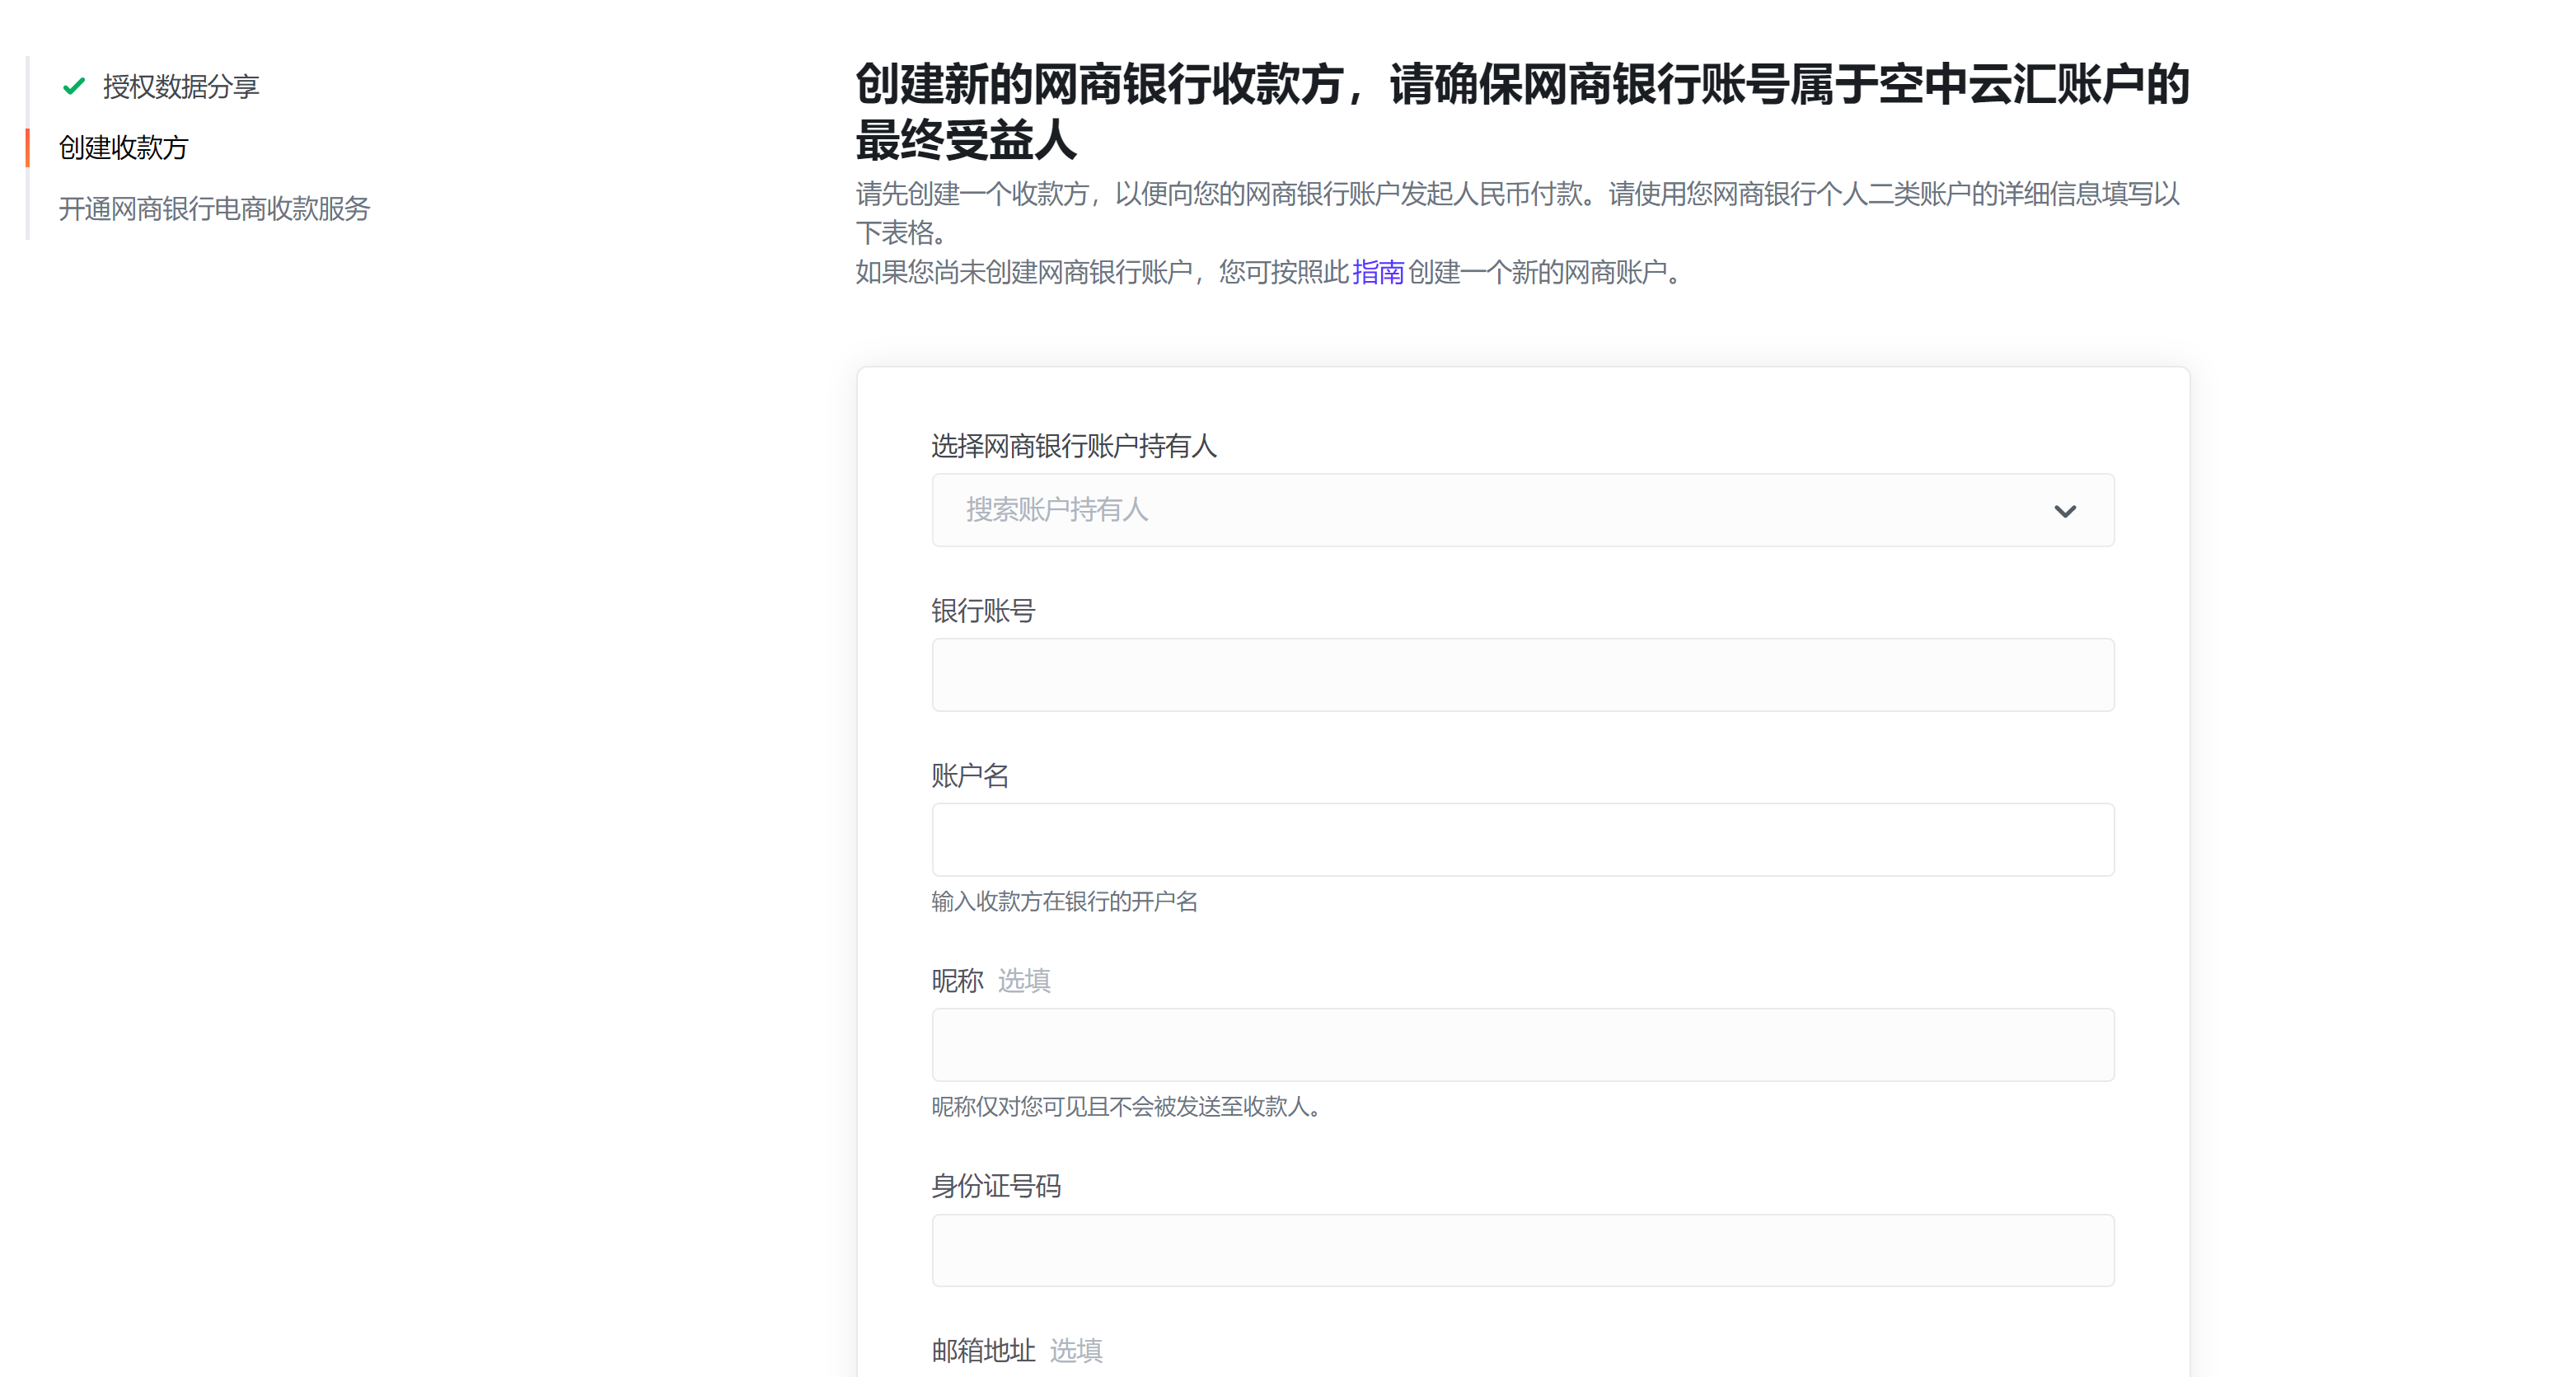The image size is (2576, 1377).
Task: Click the 邮箱地址 field label
Action: 983,1351
